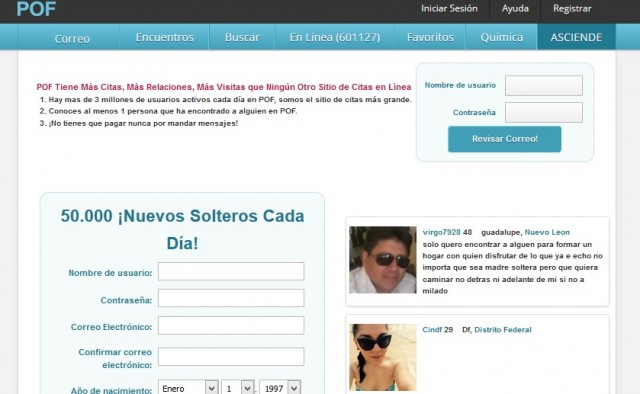Open the birth month Enero dropdown
This screenshot has height=394, width=640.
[x=188, y=388]
